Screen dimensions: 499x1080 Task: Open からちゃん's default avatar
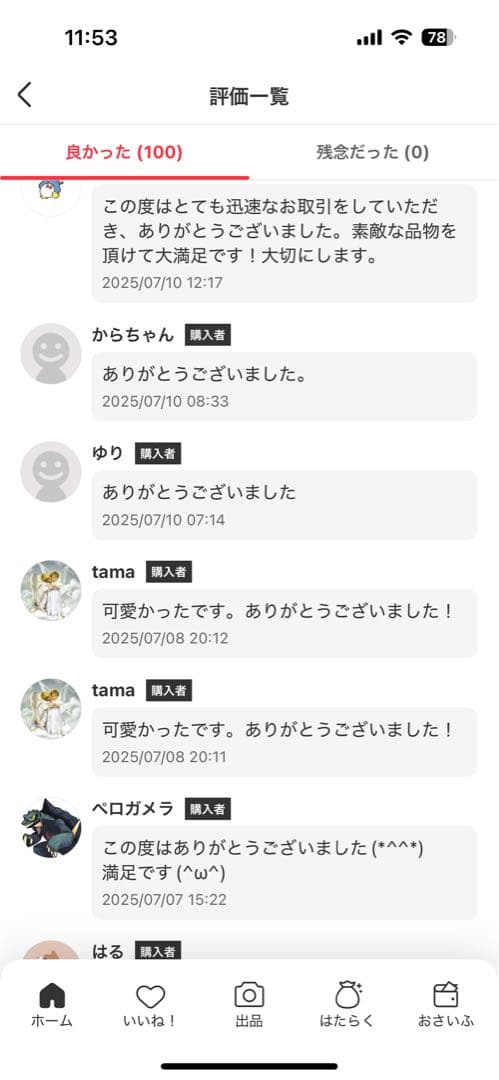pyautogui.click(x=51, y=353)
